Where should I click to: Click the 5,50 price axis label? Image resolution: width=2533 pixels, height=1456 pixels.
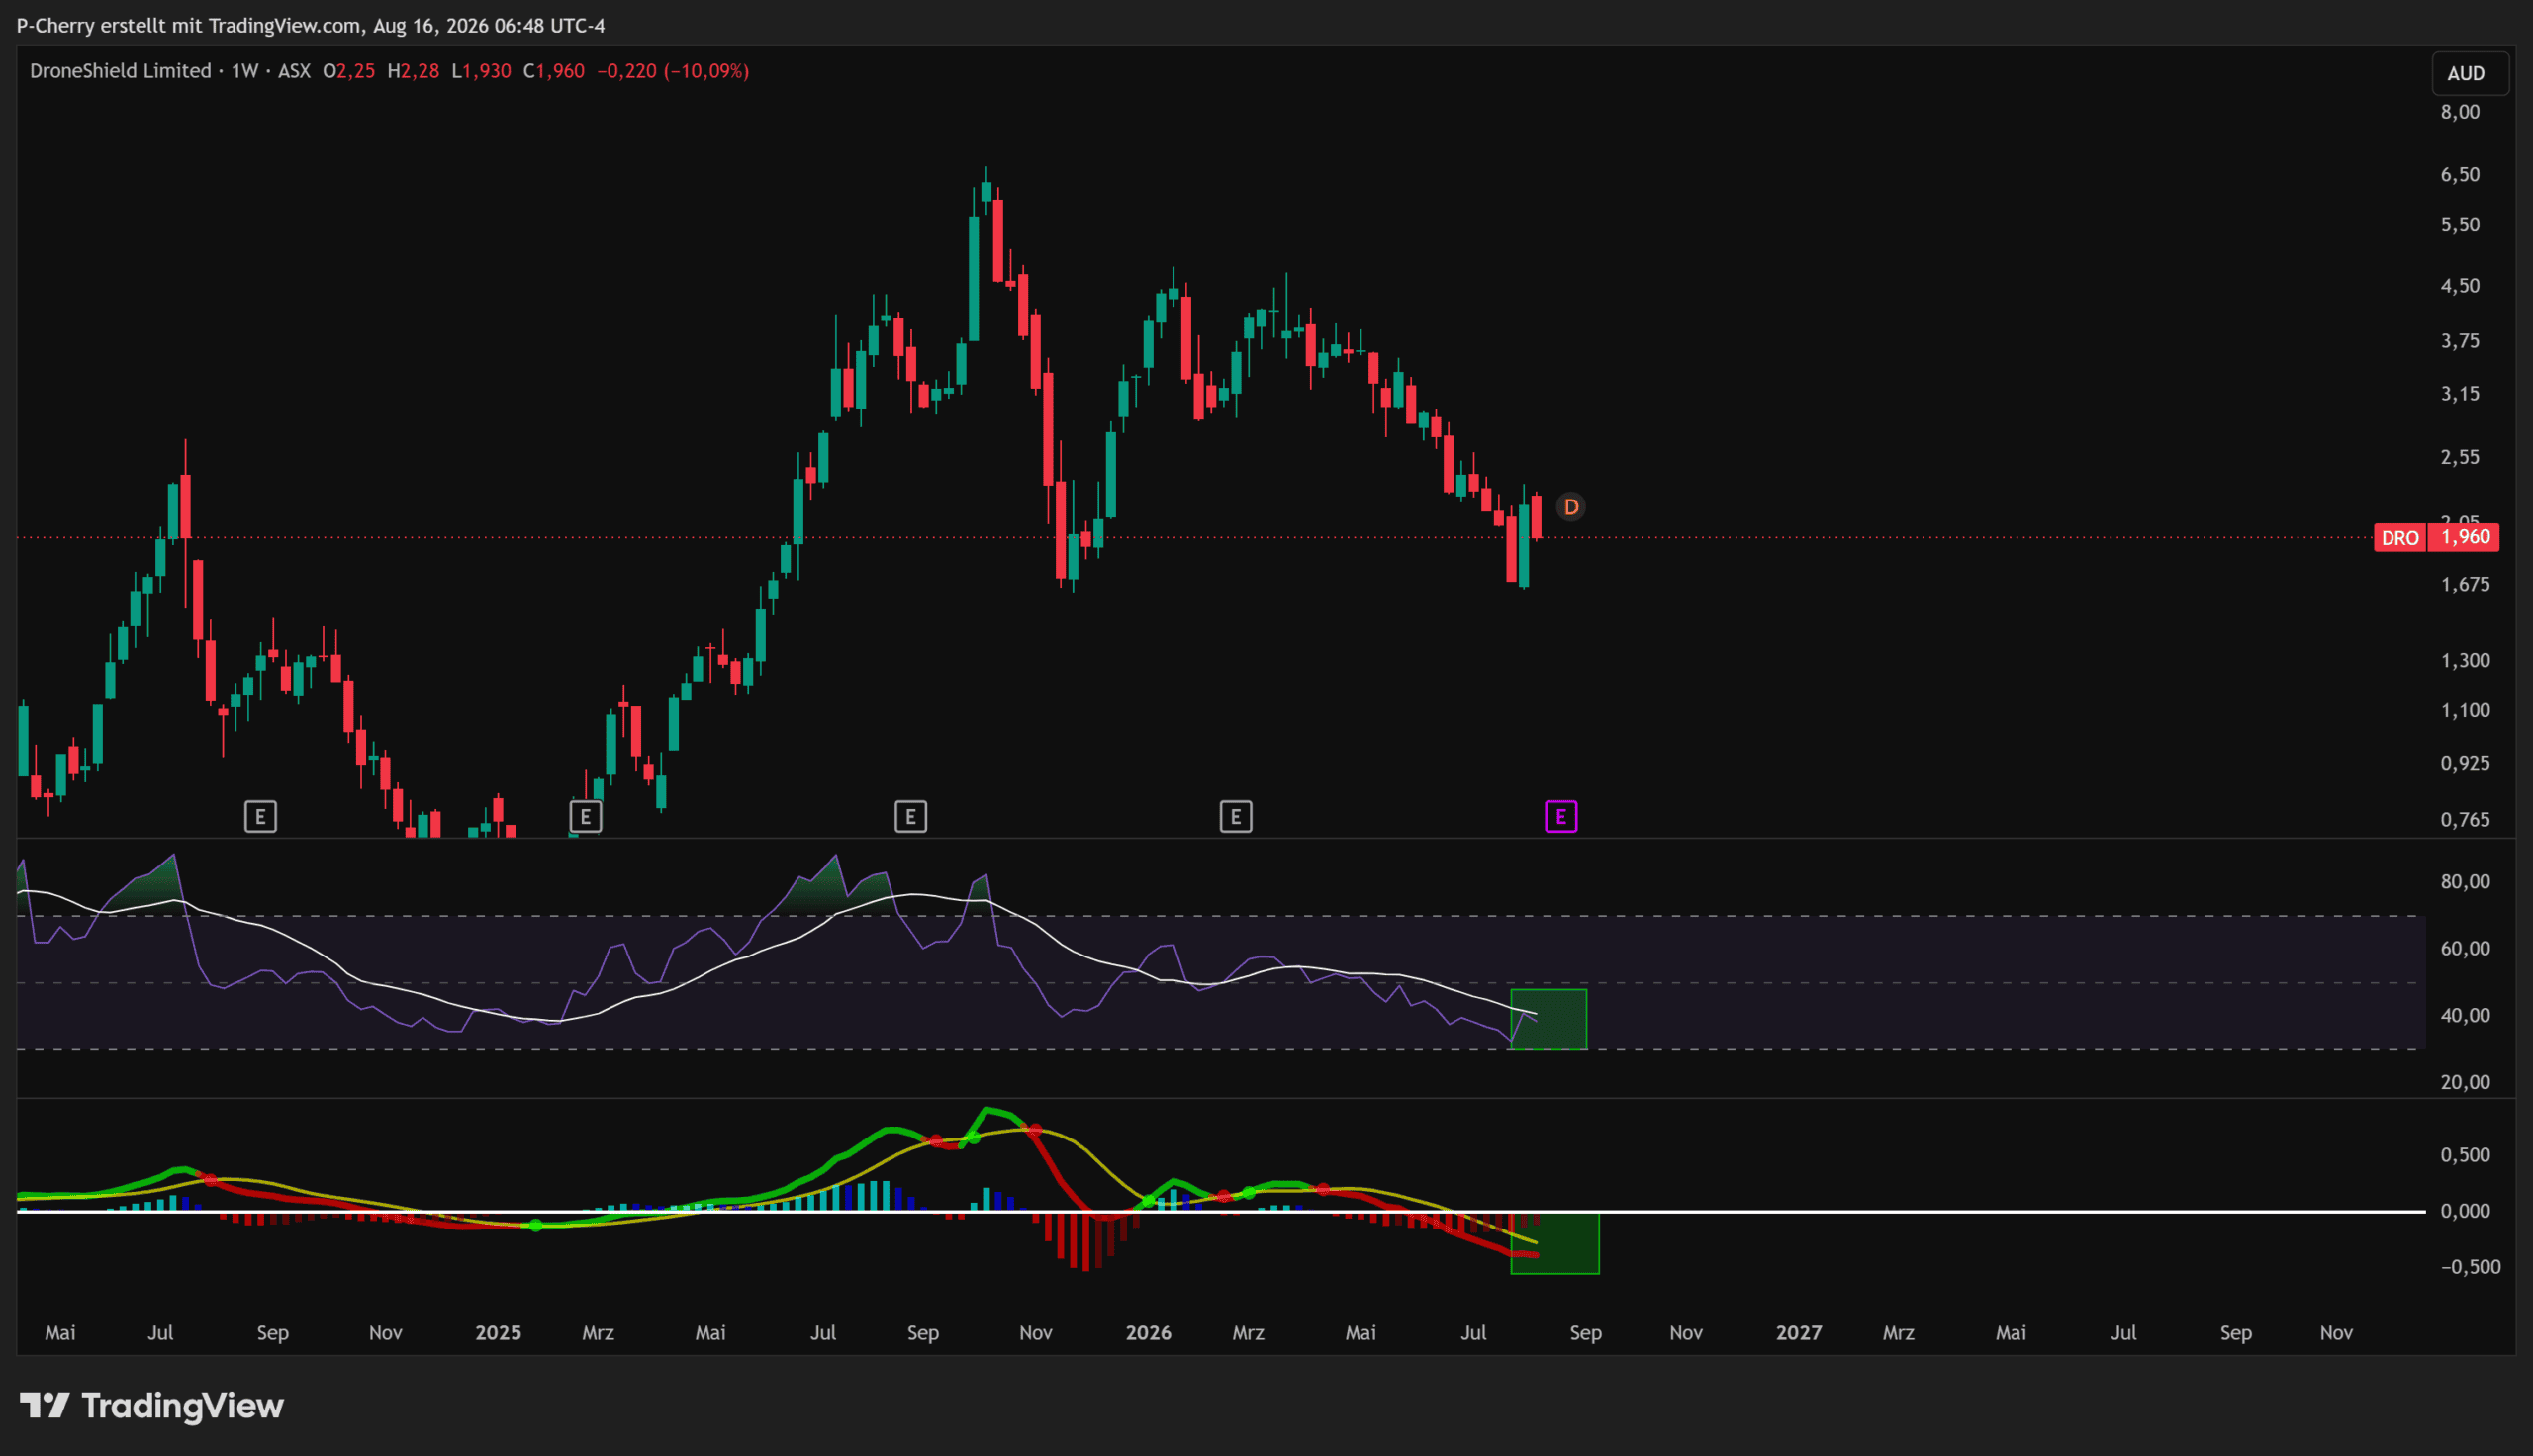[x=2460, y=225]
